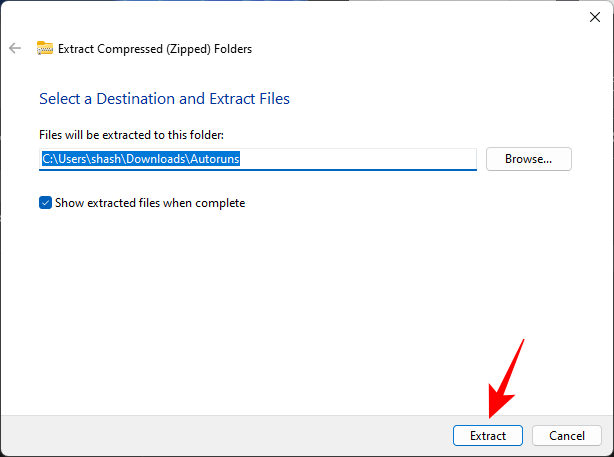Click the 'Select a Destination and Extract Files' heading

(164, 99)
